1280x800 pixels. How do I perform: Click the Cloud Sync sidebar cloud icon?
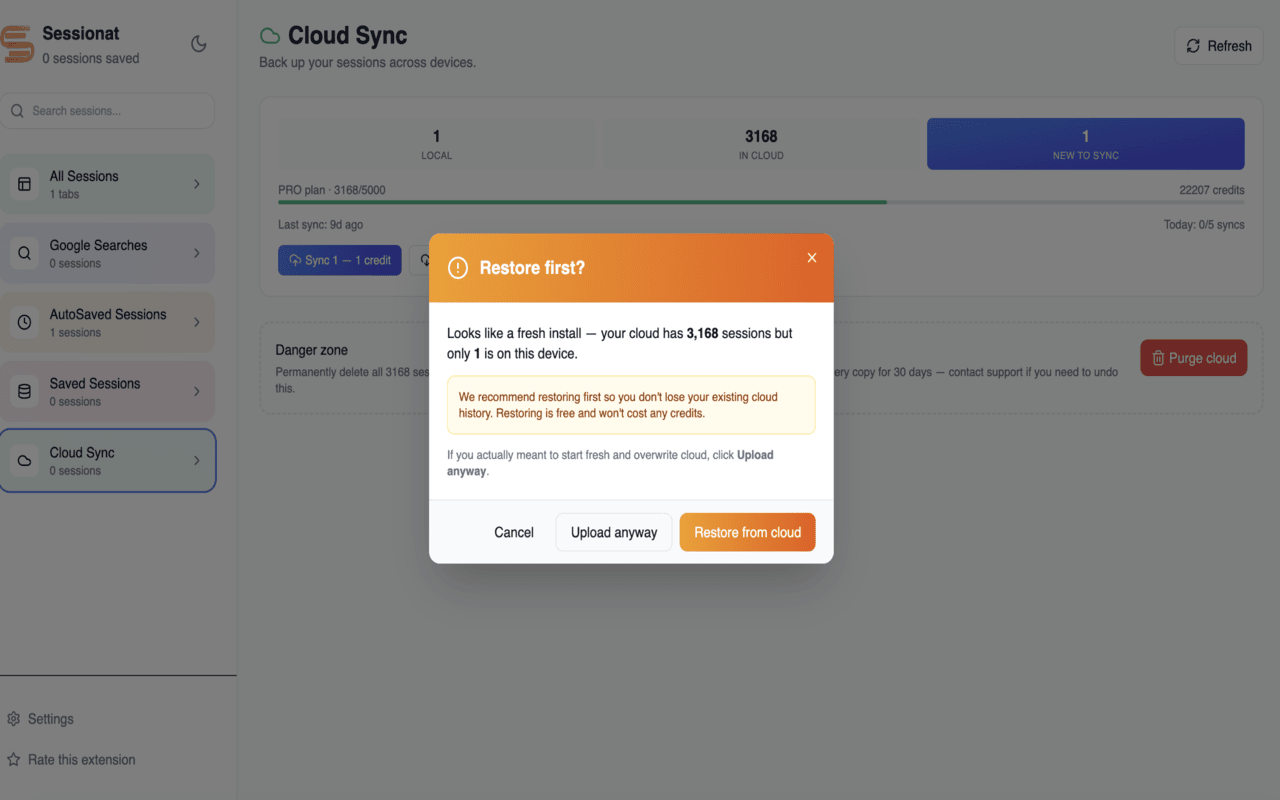[25, 460]
